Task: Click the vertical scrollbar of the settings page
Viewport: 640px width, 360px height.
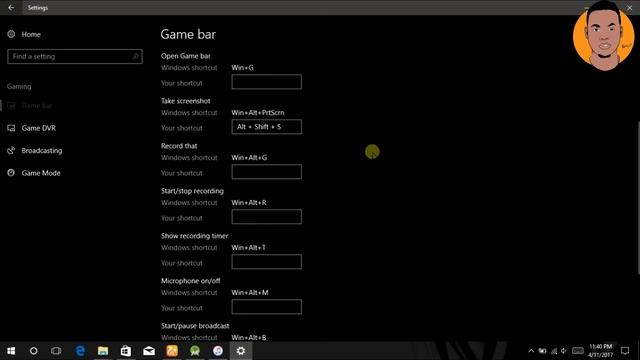Action: coord(638,198)
